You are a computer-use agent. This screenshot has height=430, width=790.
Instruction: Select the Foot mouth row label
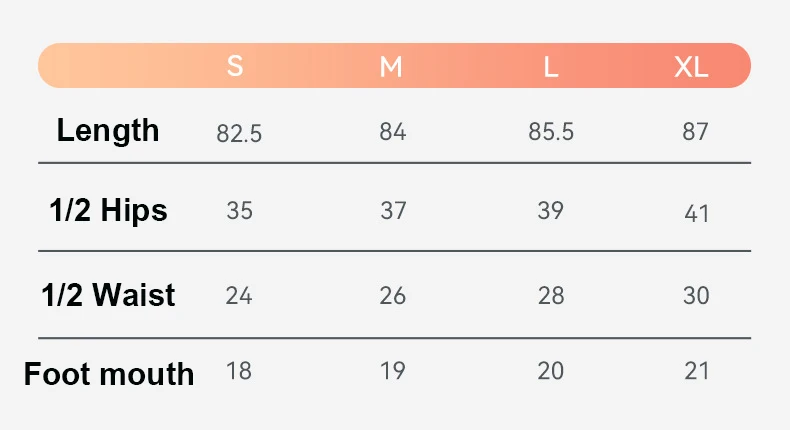click(109, 374)
